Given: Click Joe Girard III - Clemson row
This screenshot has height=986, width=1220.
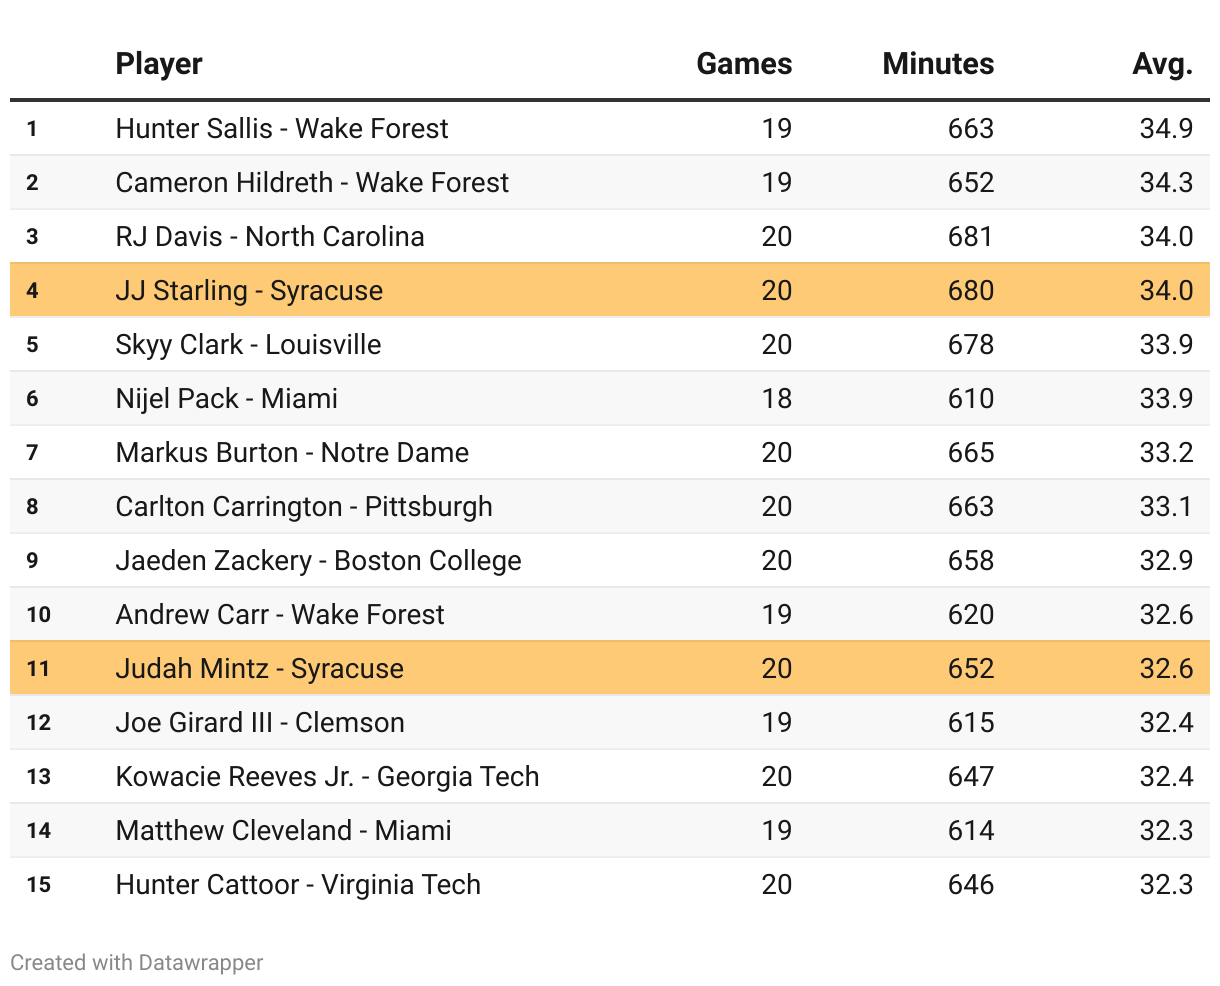Looking at the screenshot, I should [260, 723].
